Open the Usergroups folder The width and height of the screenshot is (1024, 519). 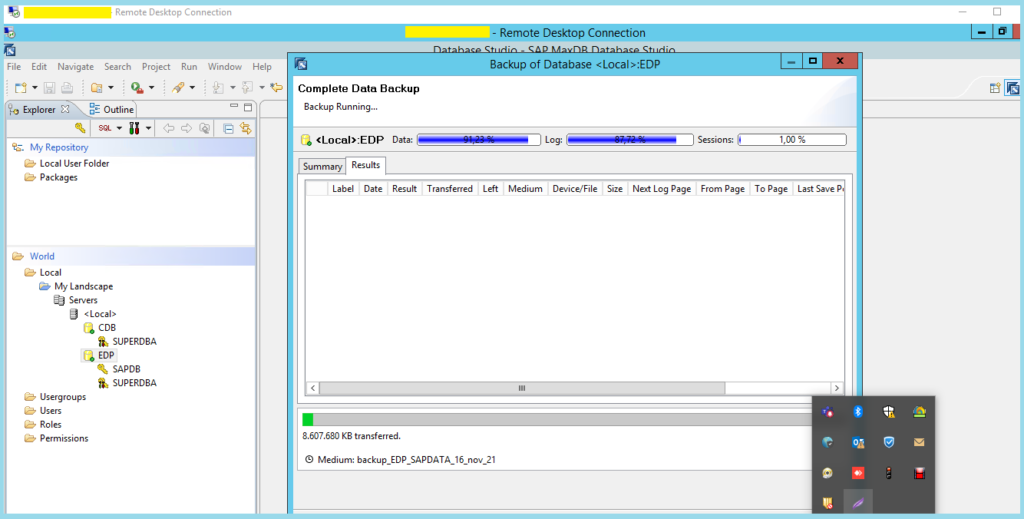55,397
